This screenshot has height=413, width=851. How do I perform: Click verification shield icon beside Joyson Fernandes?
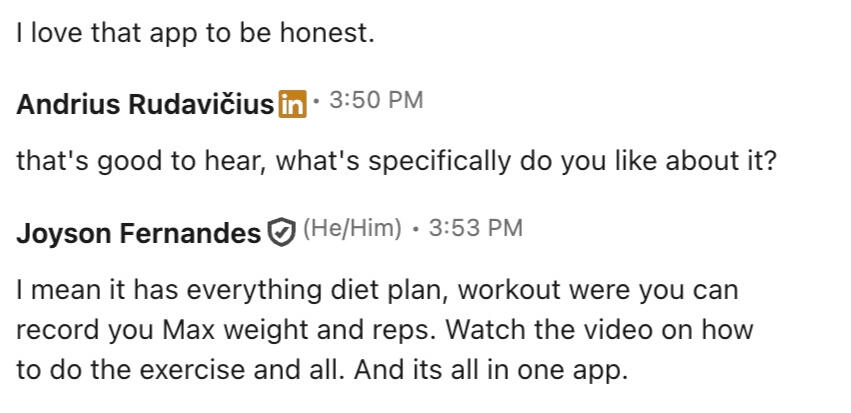click(x=280, y=233)
